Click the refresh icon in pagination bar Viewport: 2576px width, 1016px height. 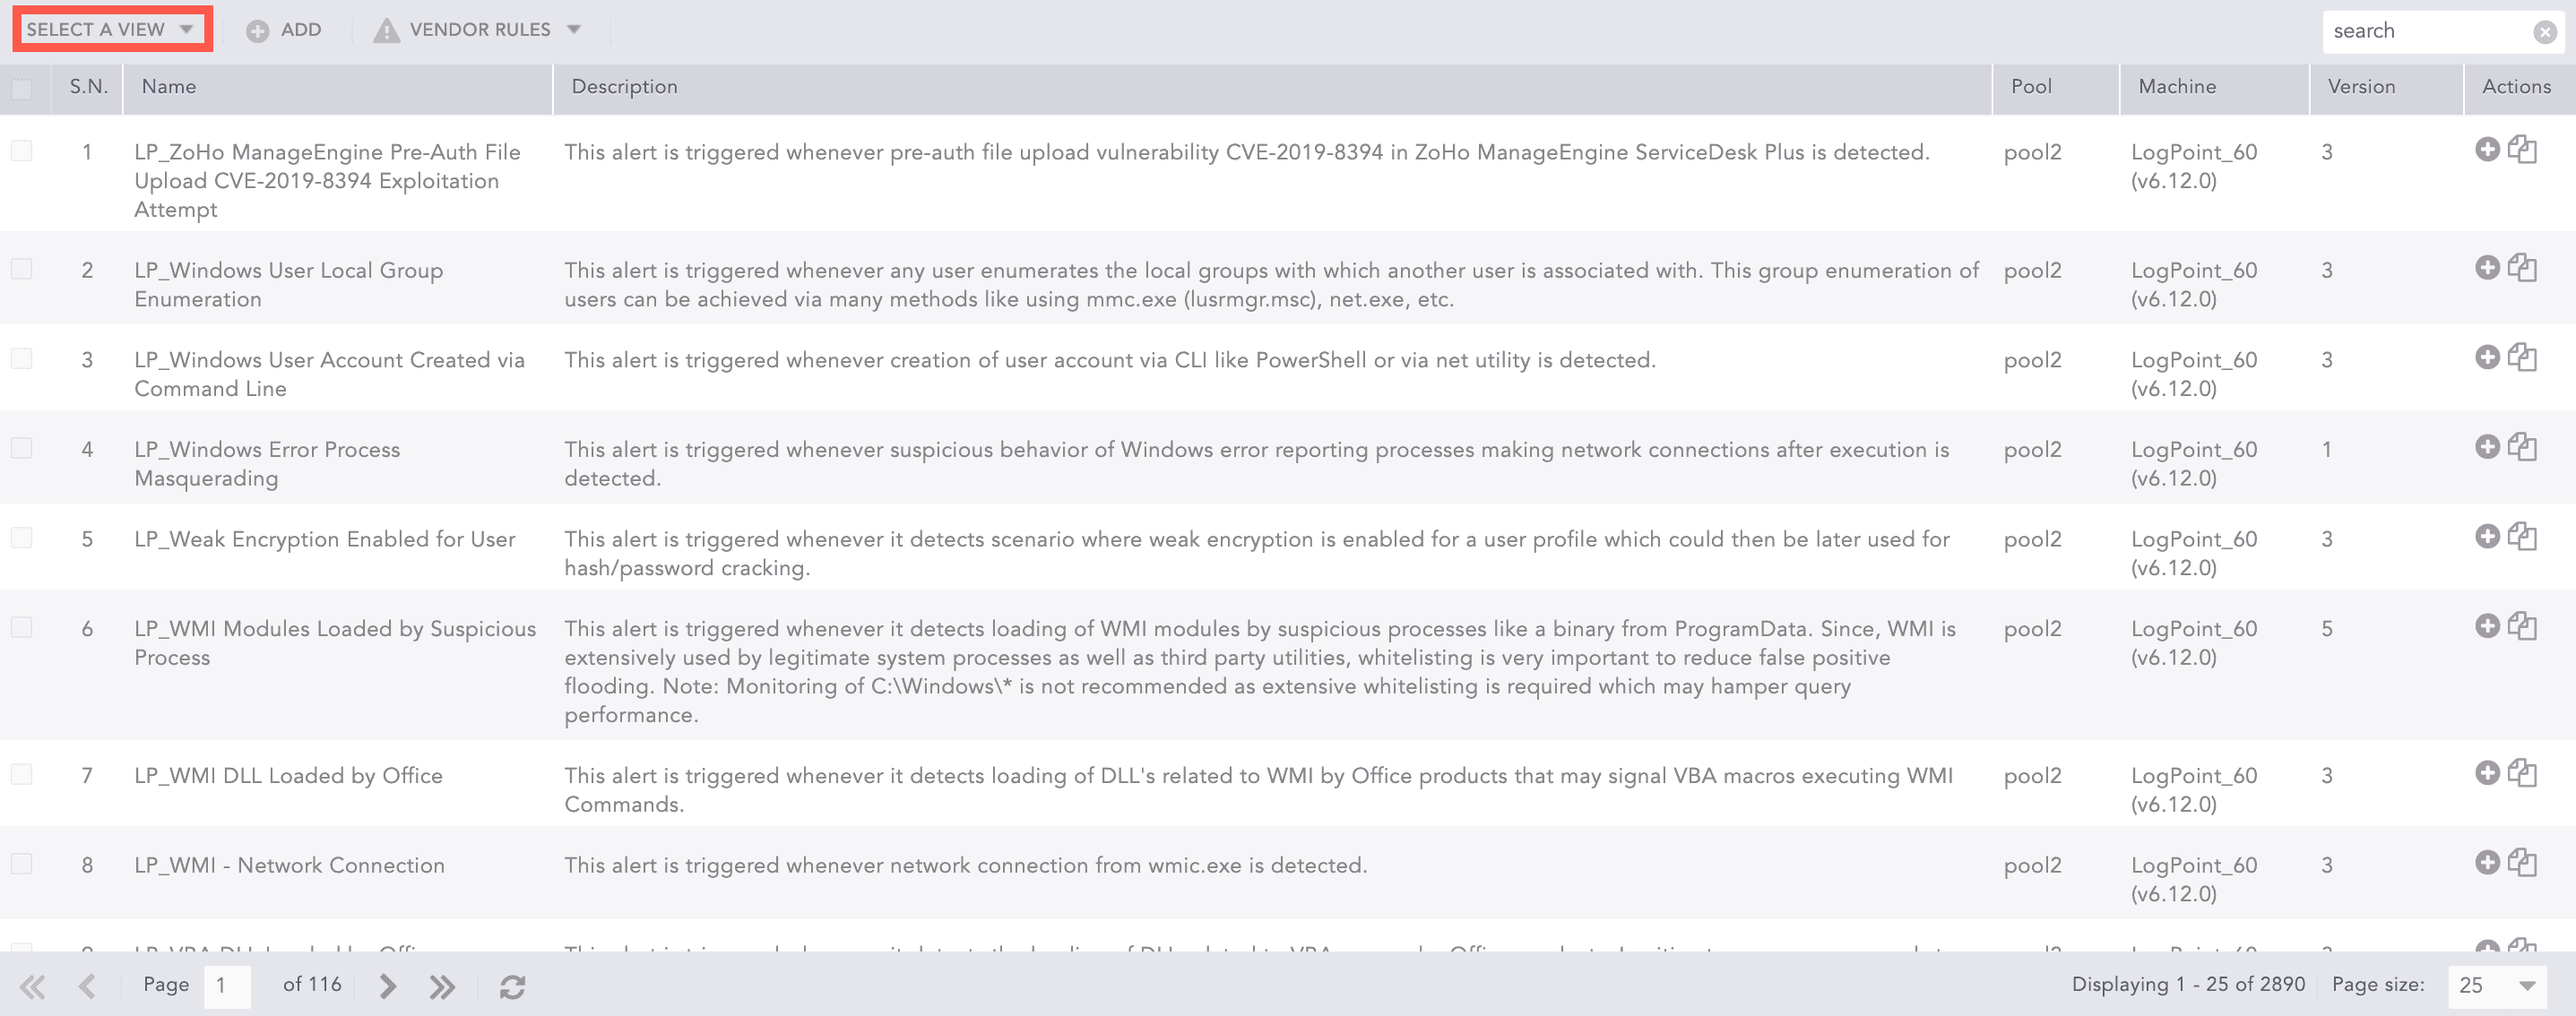tap(512, 987)
